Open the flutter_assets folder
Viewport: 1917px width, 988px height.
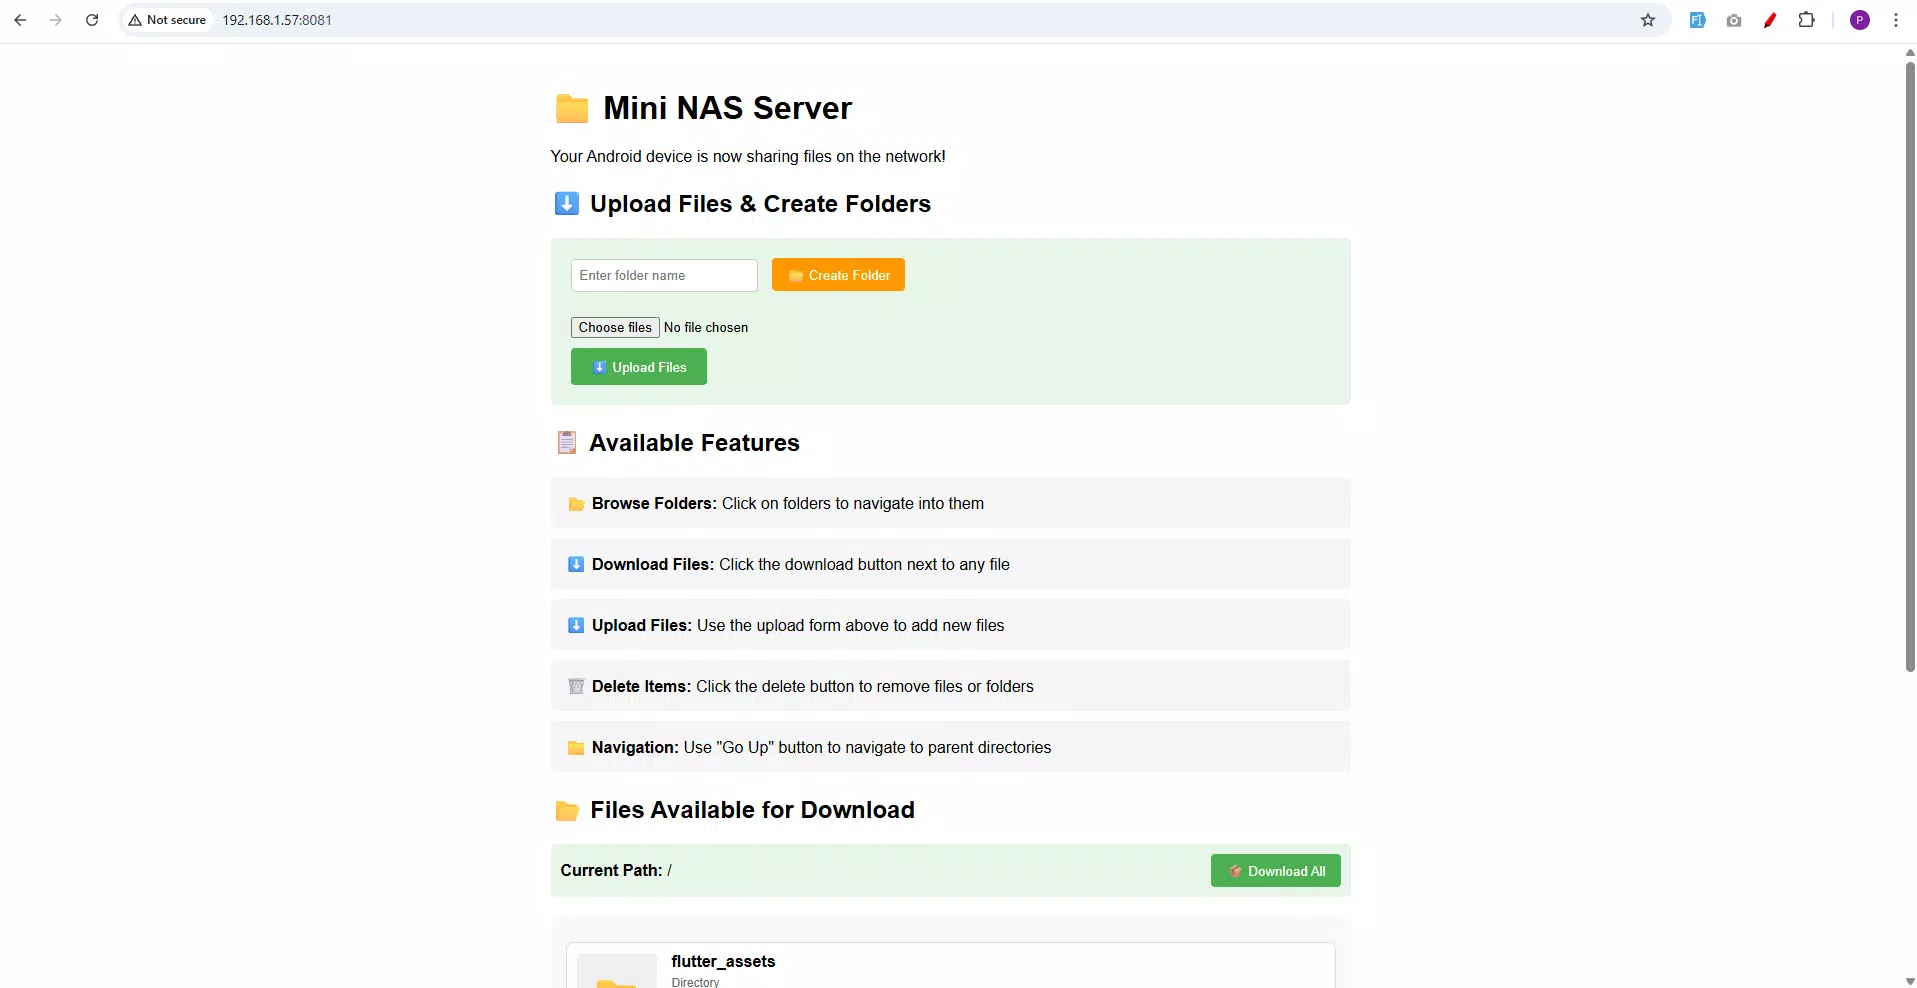click(723, 961)
